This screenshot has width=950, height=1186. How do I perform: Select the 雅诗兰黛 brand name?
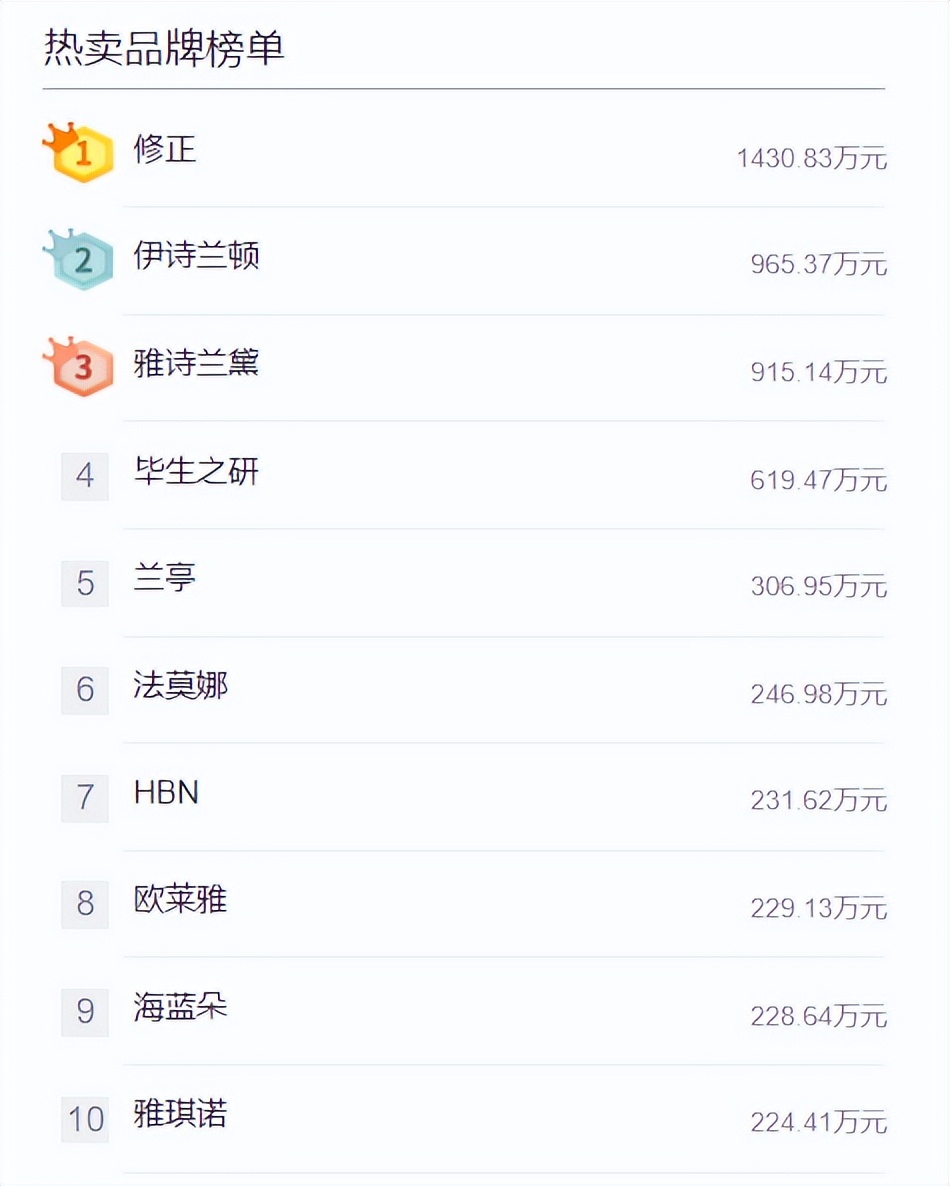(196, 363)
